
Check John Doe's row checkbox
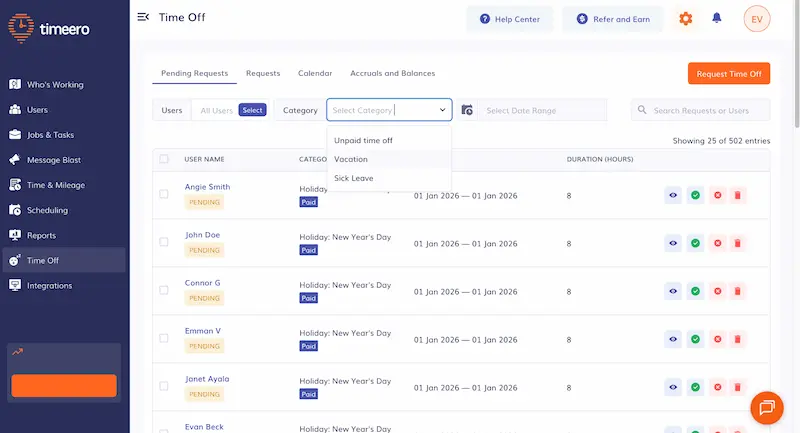tap(164, 242)
